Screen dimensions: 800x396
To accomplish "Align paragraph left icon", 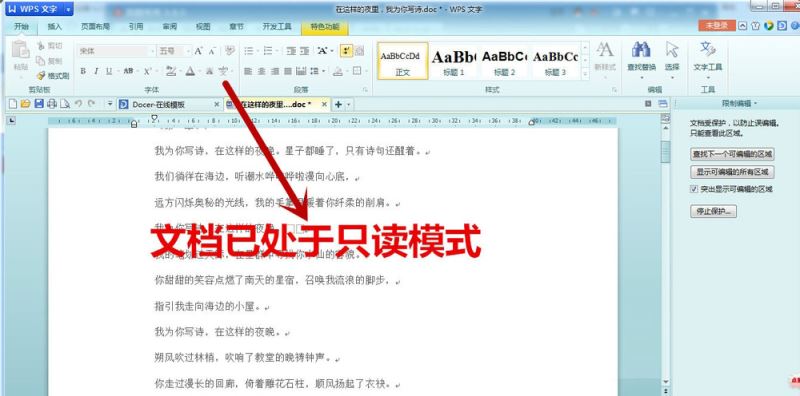I will coord(248,71).
